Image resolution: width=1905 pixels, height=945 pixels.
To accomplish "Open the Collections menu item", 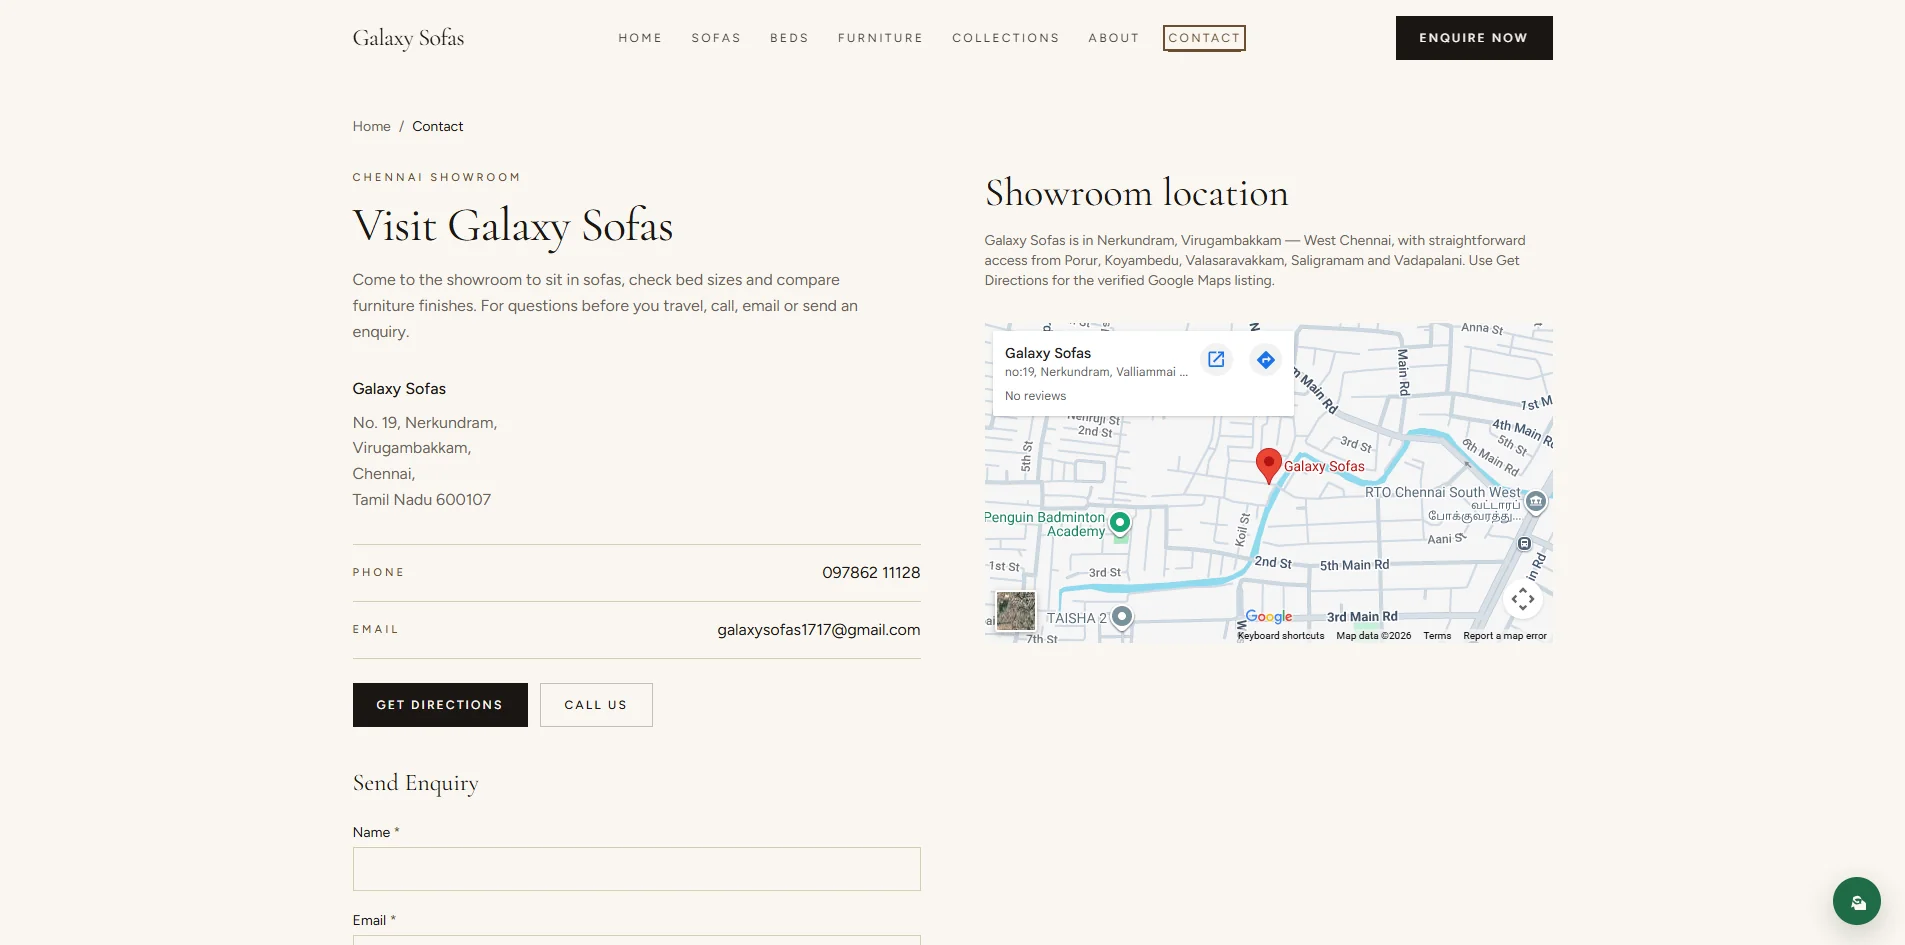I will point(1005,38).
